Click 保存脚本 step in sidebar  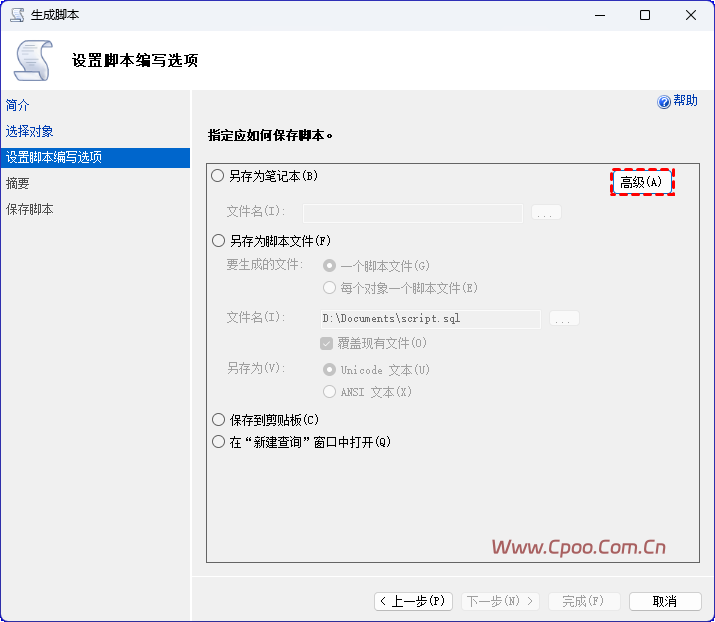coord(29,209)
